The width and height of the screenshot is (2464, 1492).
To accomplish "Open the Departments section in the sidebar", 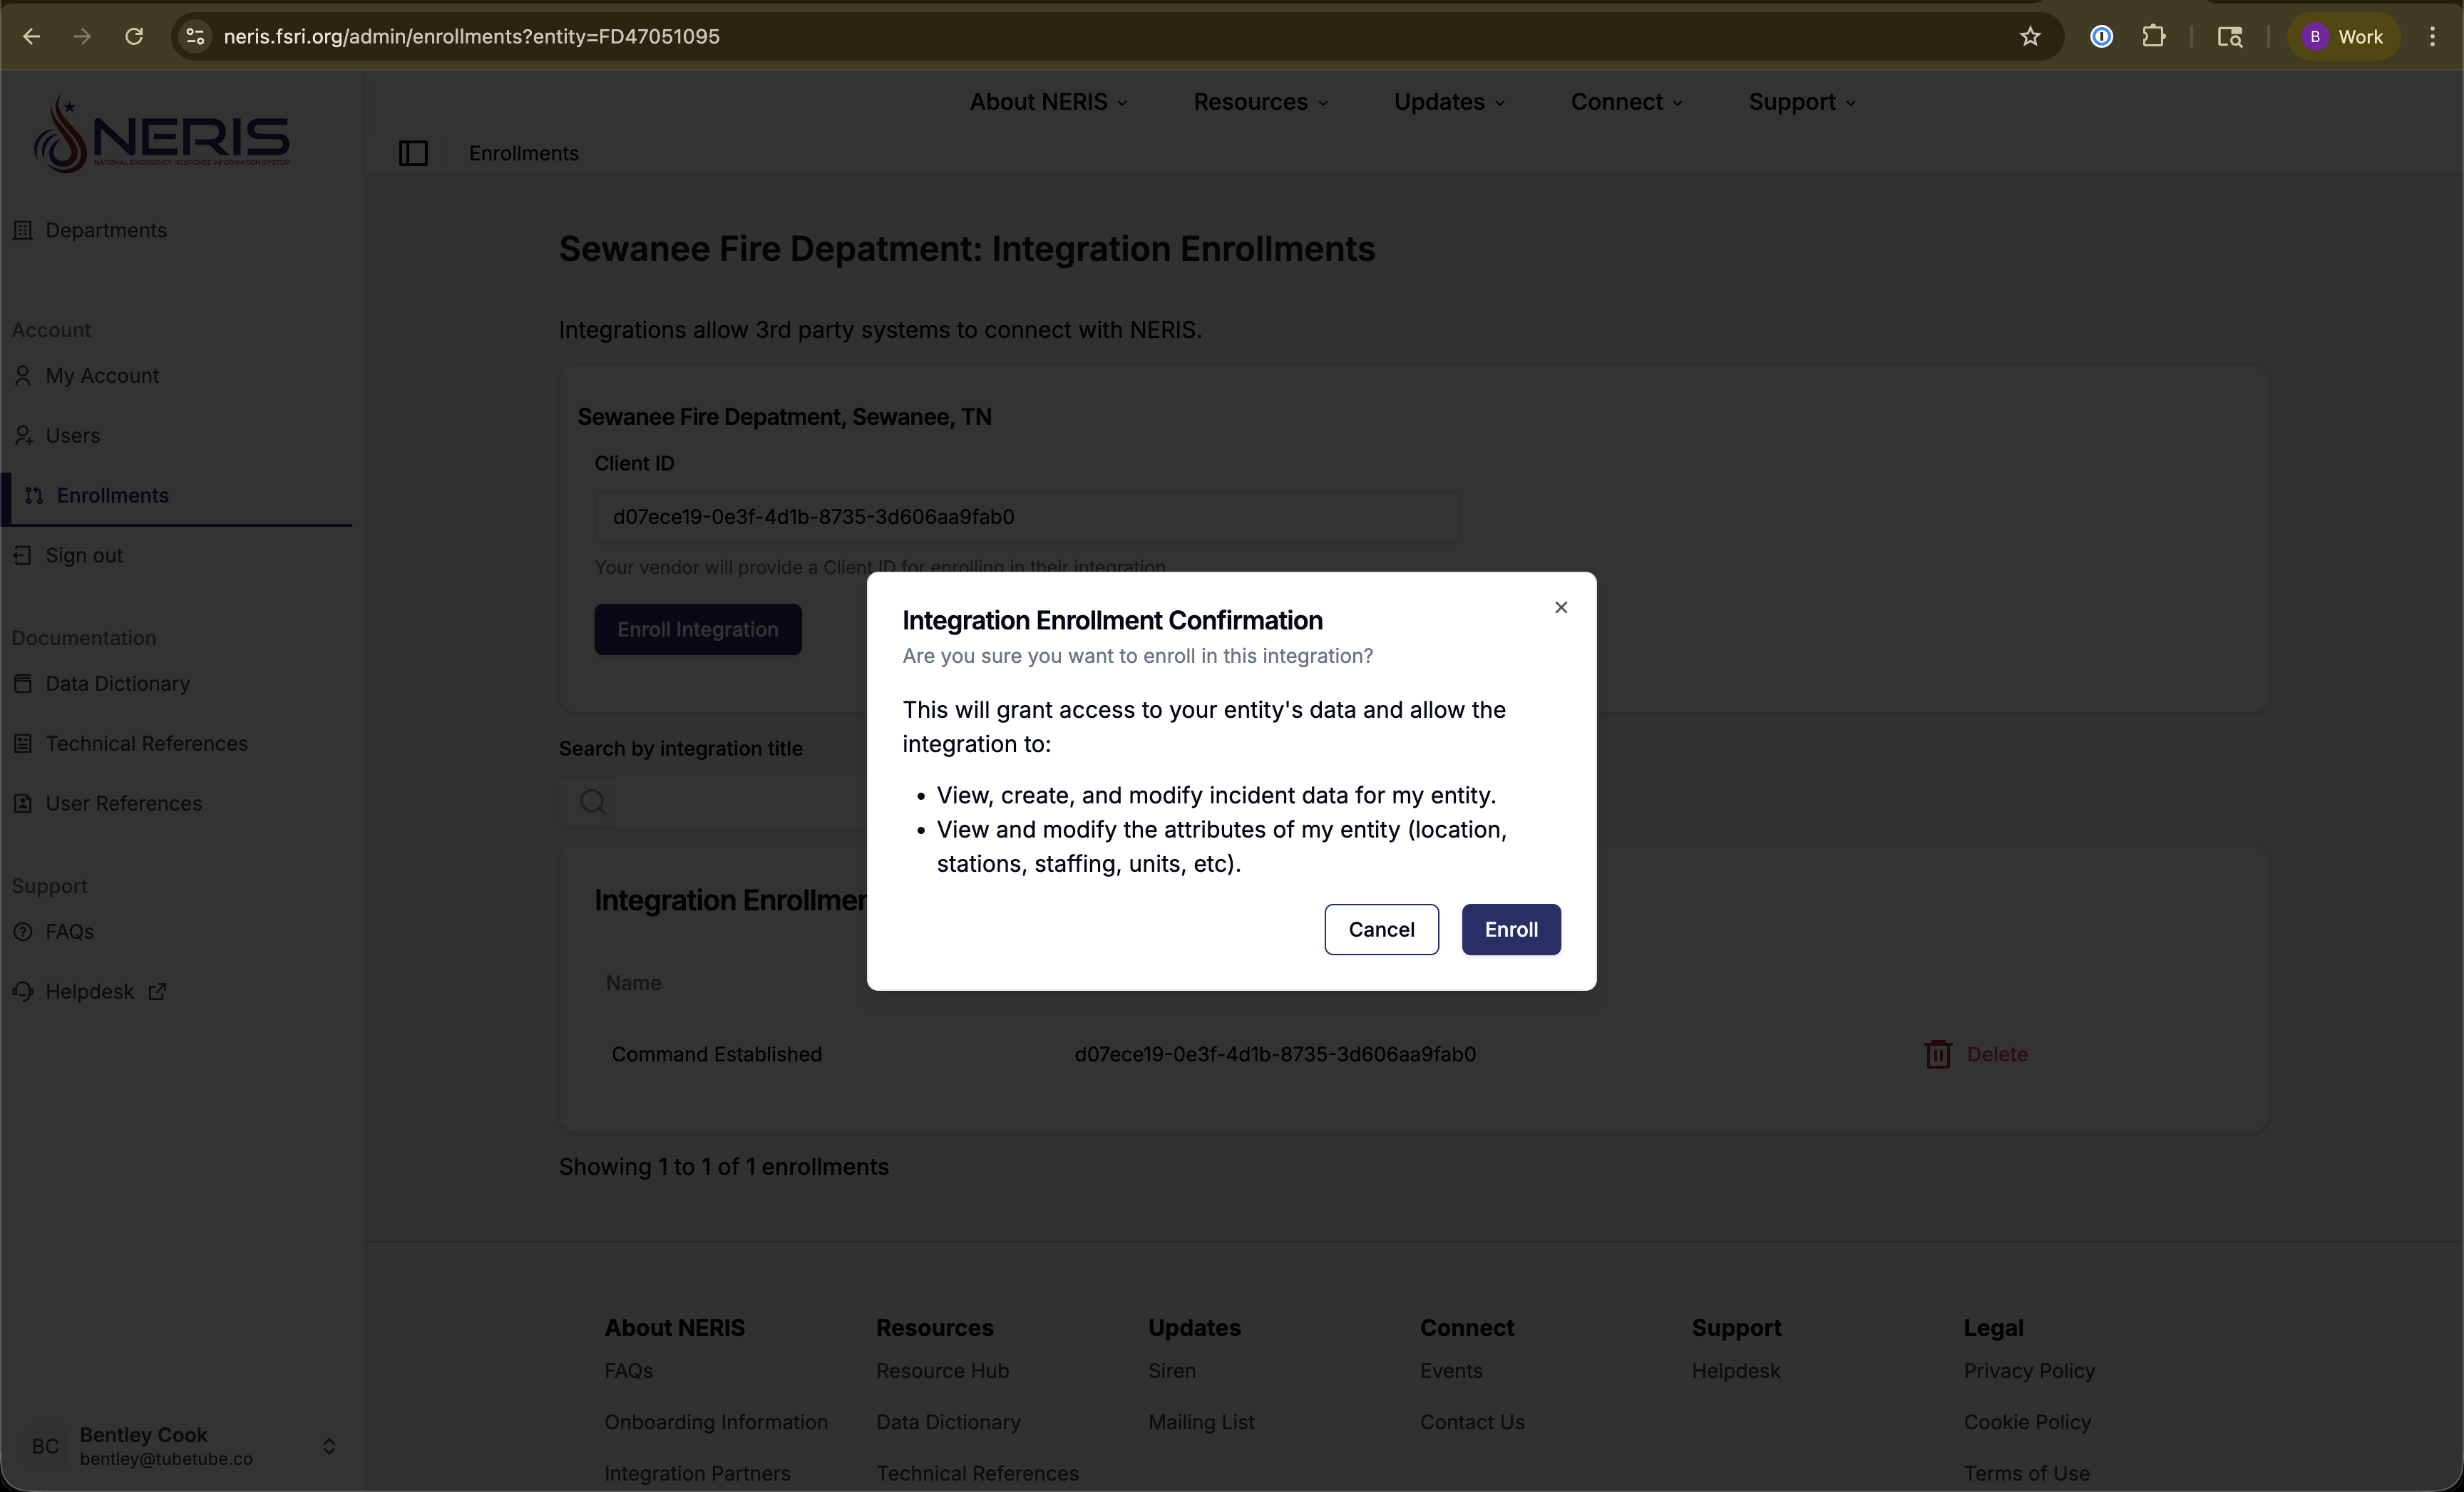I will [105, 231].
